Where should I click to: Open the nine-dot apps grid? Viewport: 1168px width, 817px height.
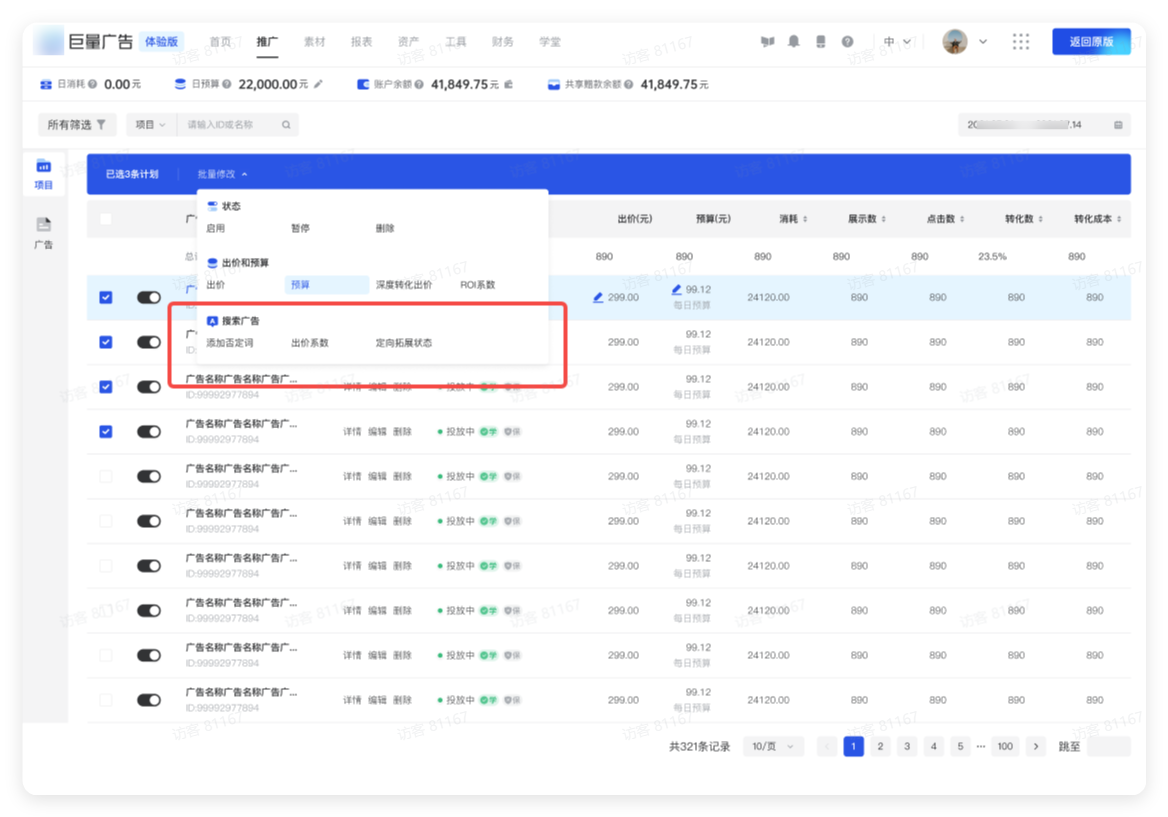click(x=1021, y=42)
